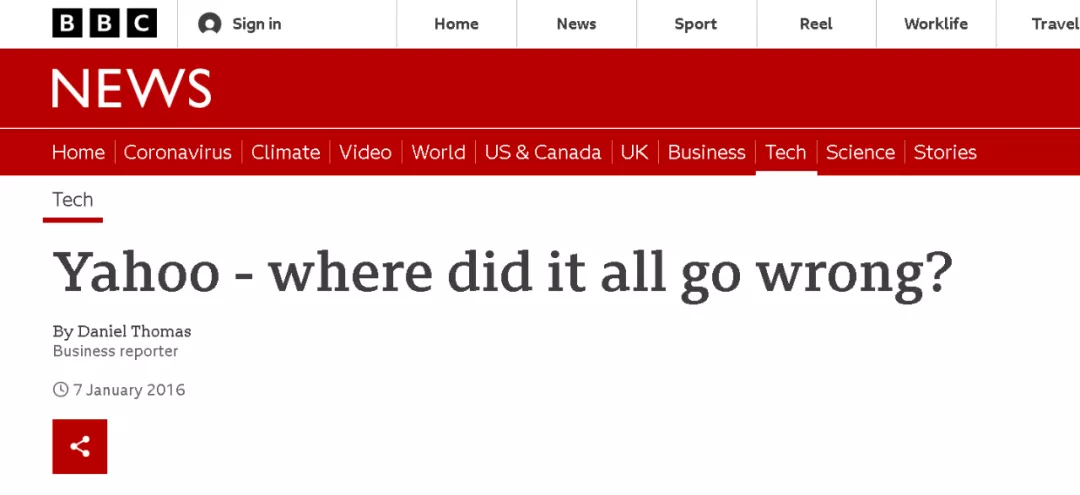Go to Home tab in News menu
1080x495 pixels.
[78, 152]
